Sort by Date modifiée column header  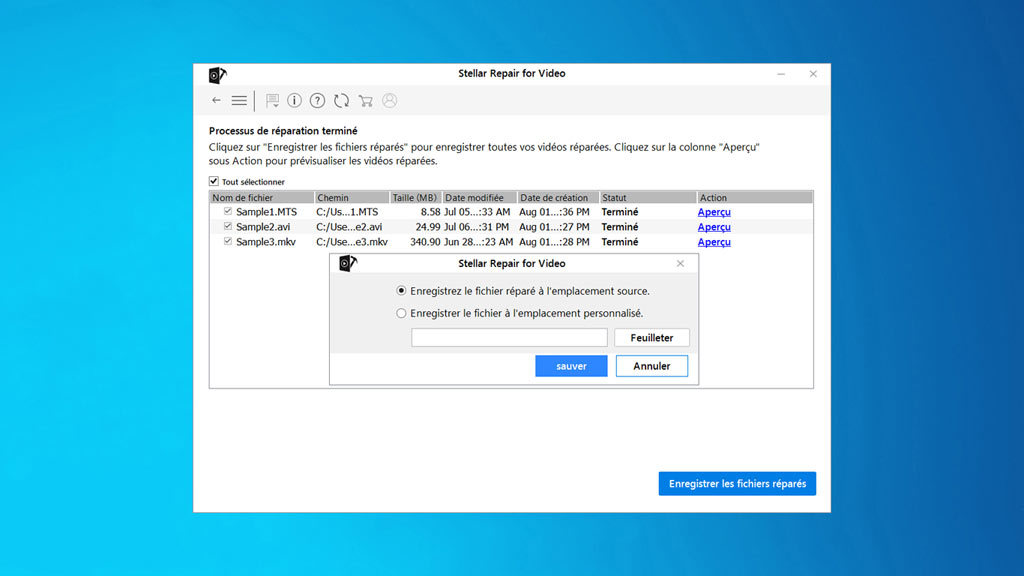tap(479, 197)
